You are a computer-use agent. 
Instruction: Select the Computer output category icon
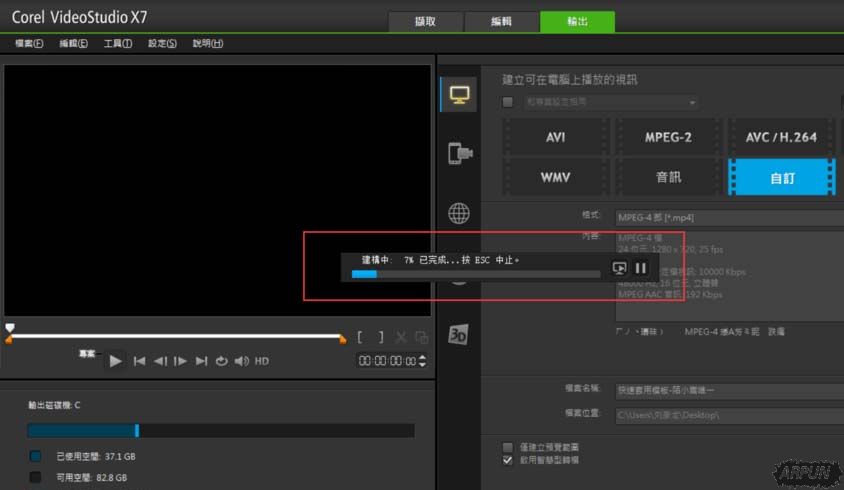tap(459, 95)
